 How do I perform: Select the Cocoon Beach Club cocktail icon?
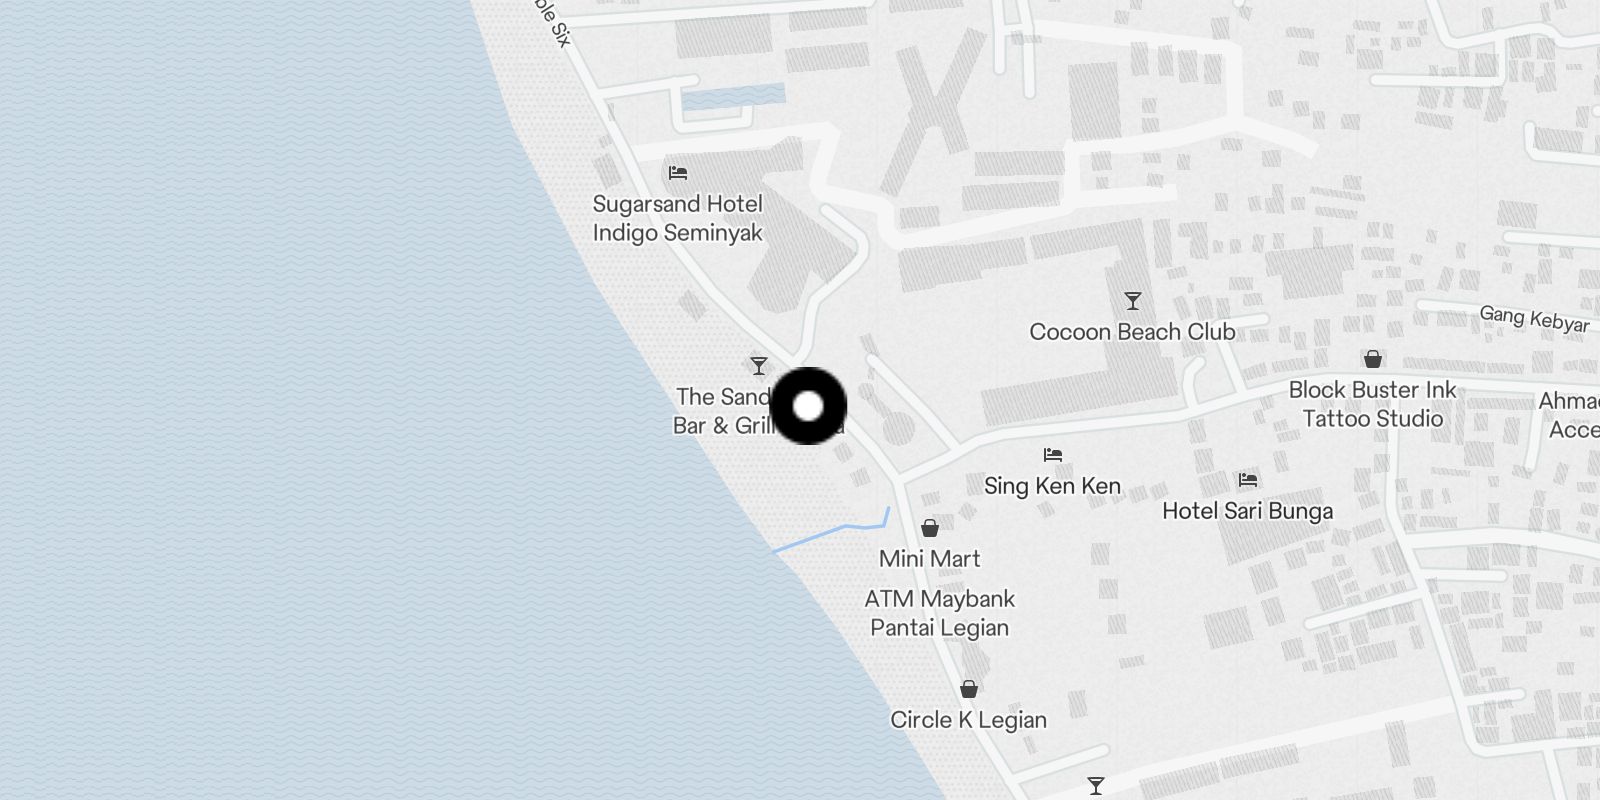(1133, 301)
